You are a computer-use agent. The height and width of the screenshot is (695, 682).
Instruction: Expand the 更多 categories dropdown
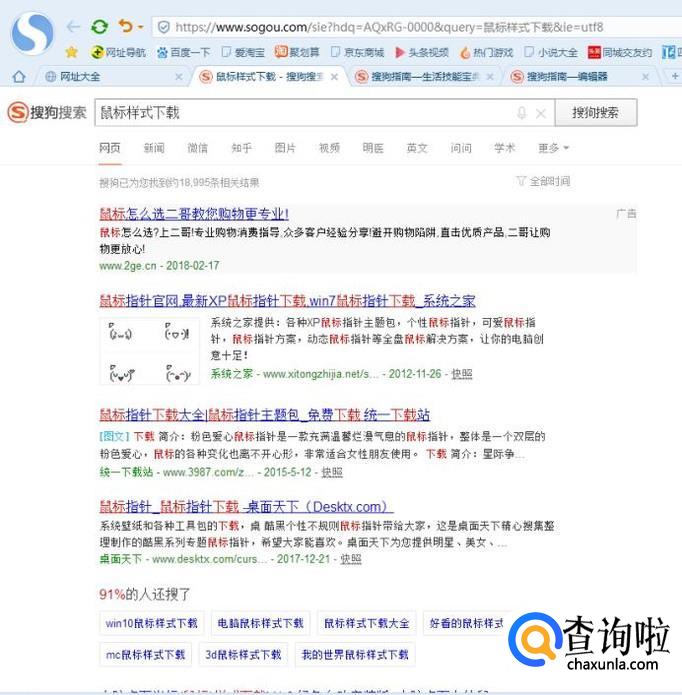point(553,148)
